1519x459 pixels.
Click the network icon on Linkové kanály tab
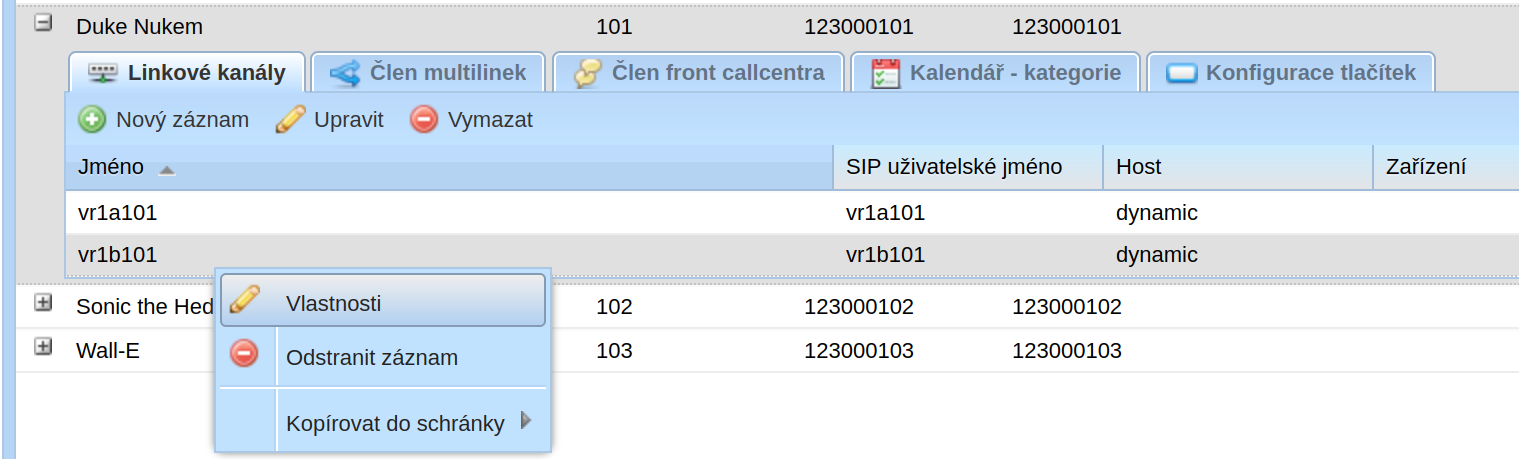point(102,73)
